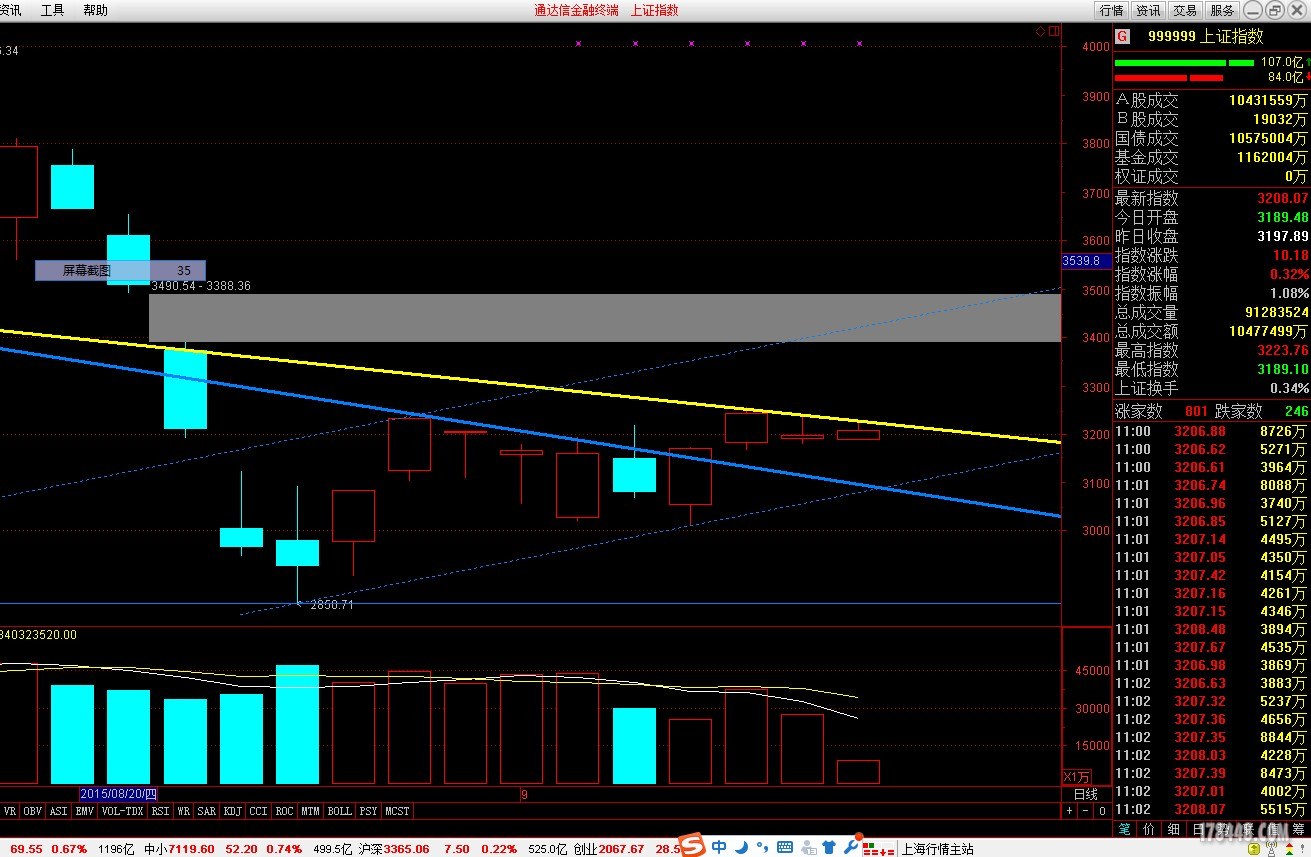Select the CCI indicator tab
1311x857 pixels.
tap(259, 811)
